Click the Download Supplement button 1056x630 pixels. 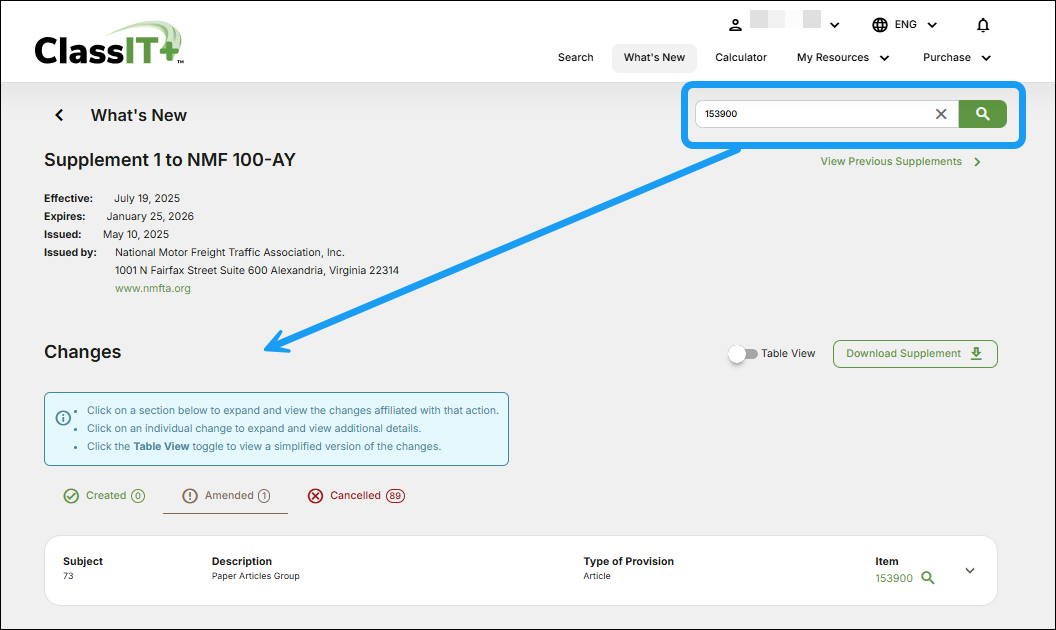click(914, 354)
